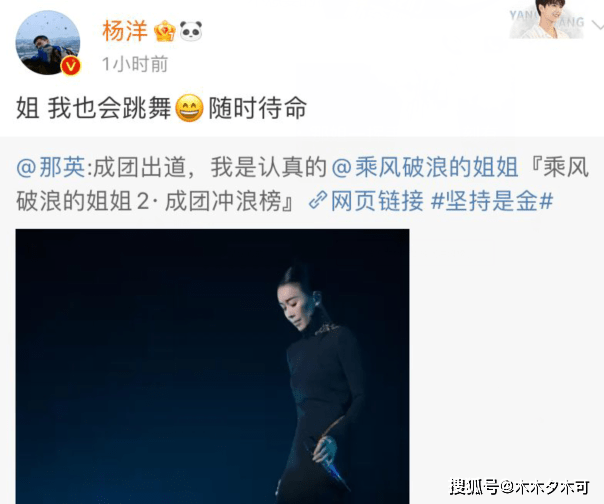The width and height of the screenshot is (604, 504).
Task: Click the 1小时前 timestamp
Action: (x=135, y=64)
